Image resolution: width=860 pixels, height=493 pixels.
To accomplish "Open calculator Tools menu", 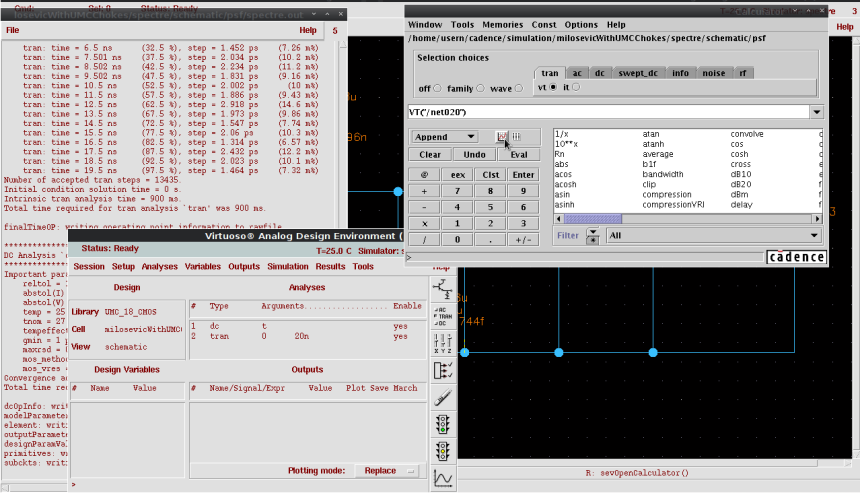I will click(x=462, y=25).
